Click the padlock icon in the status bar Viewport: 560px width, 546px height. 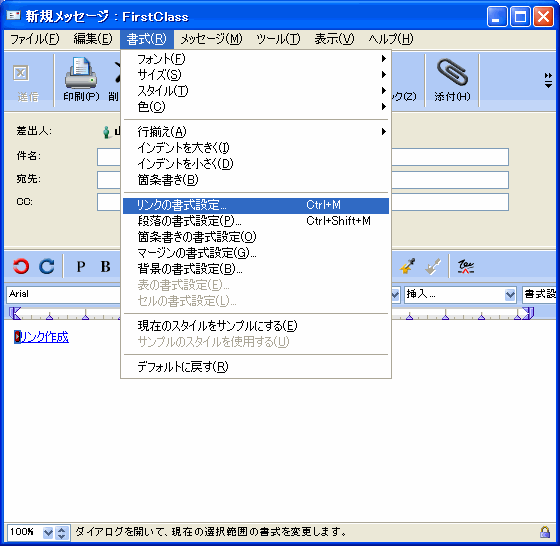(x=545, y=532)
